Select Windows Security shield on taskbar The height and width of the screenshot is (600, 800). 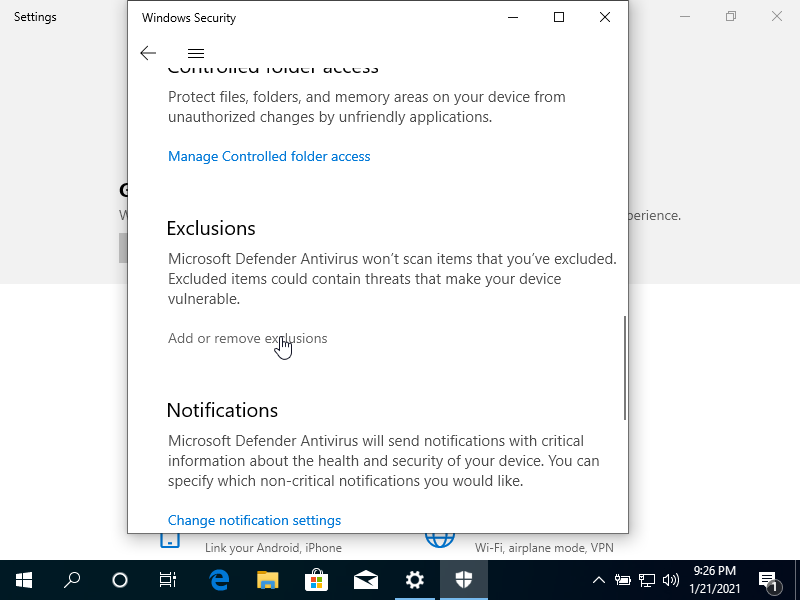pyautogui.click(x=464, y=580)
